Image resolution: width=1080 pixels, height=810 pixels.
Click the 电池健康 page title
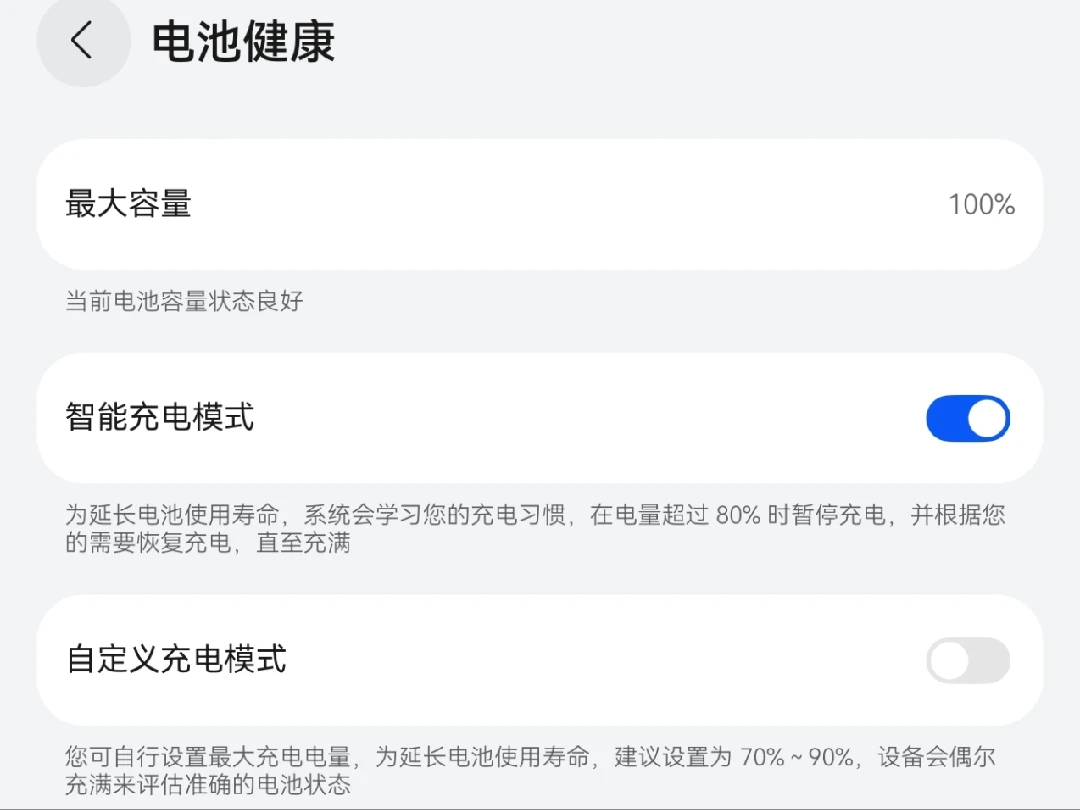(x=243, y=42)
